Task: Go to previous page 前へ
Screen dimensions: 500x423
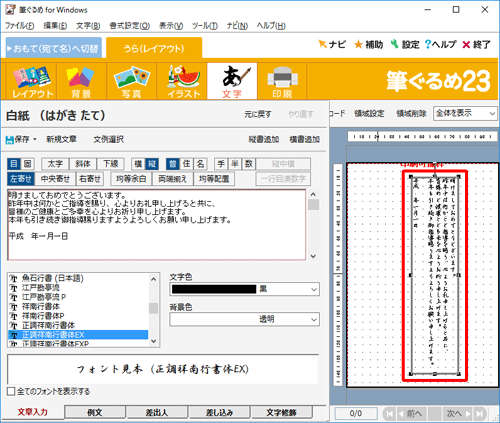Action: pos(411,414)
